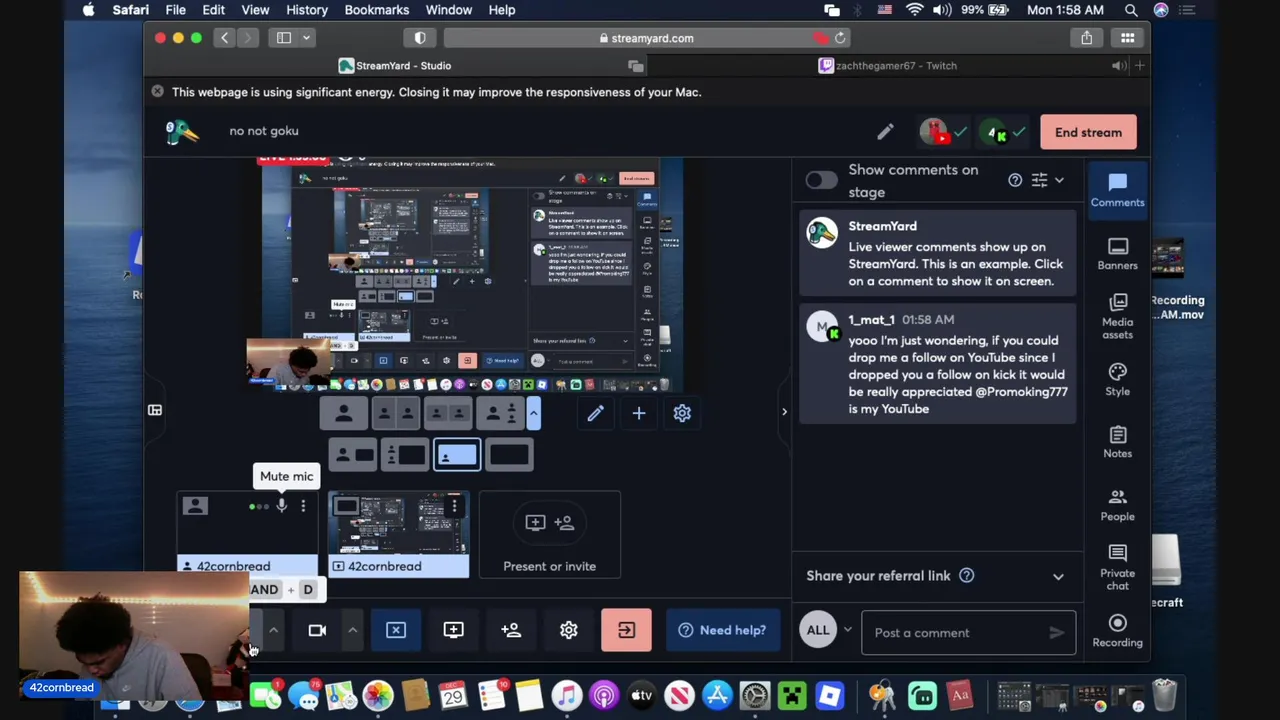Click the End stream button
This screenshot has height=720, width=1280.
pos(1088,132)
